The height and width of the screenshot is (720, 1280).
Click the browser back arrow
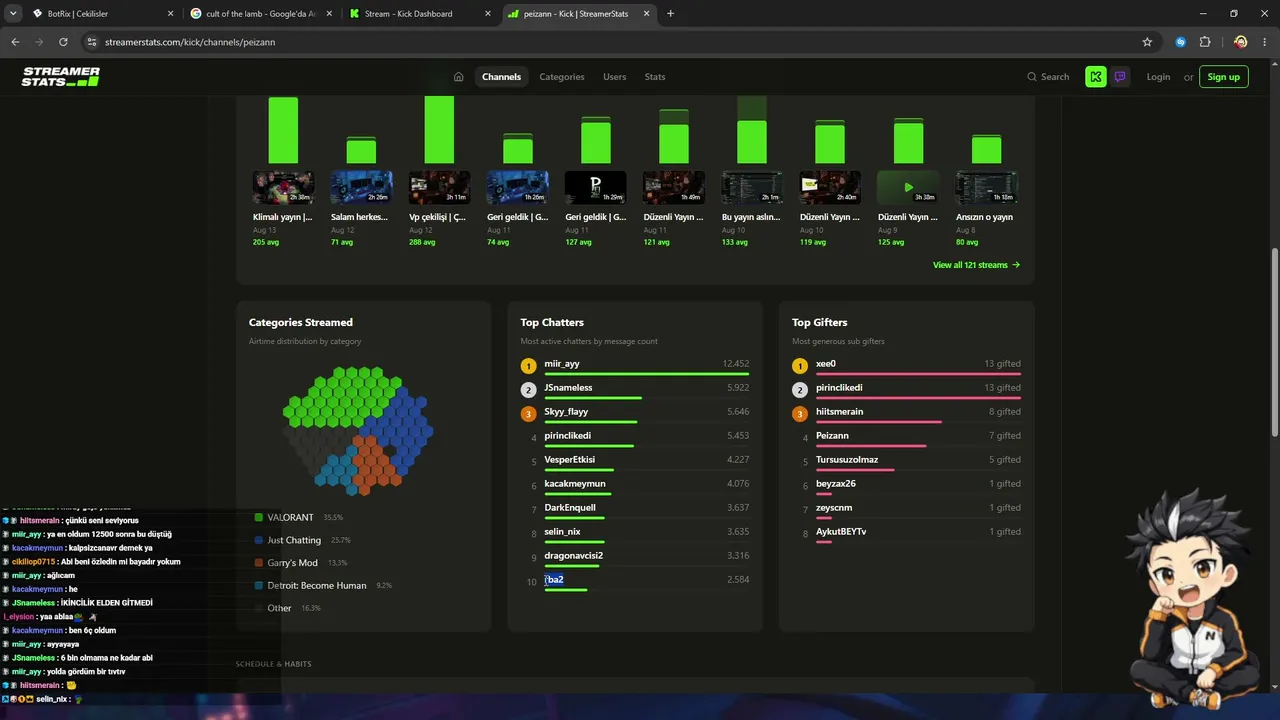pyautogui.click(x=15, y=42)
